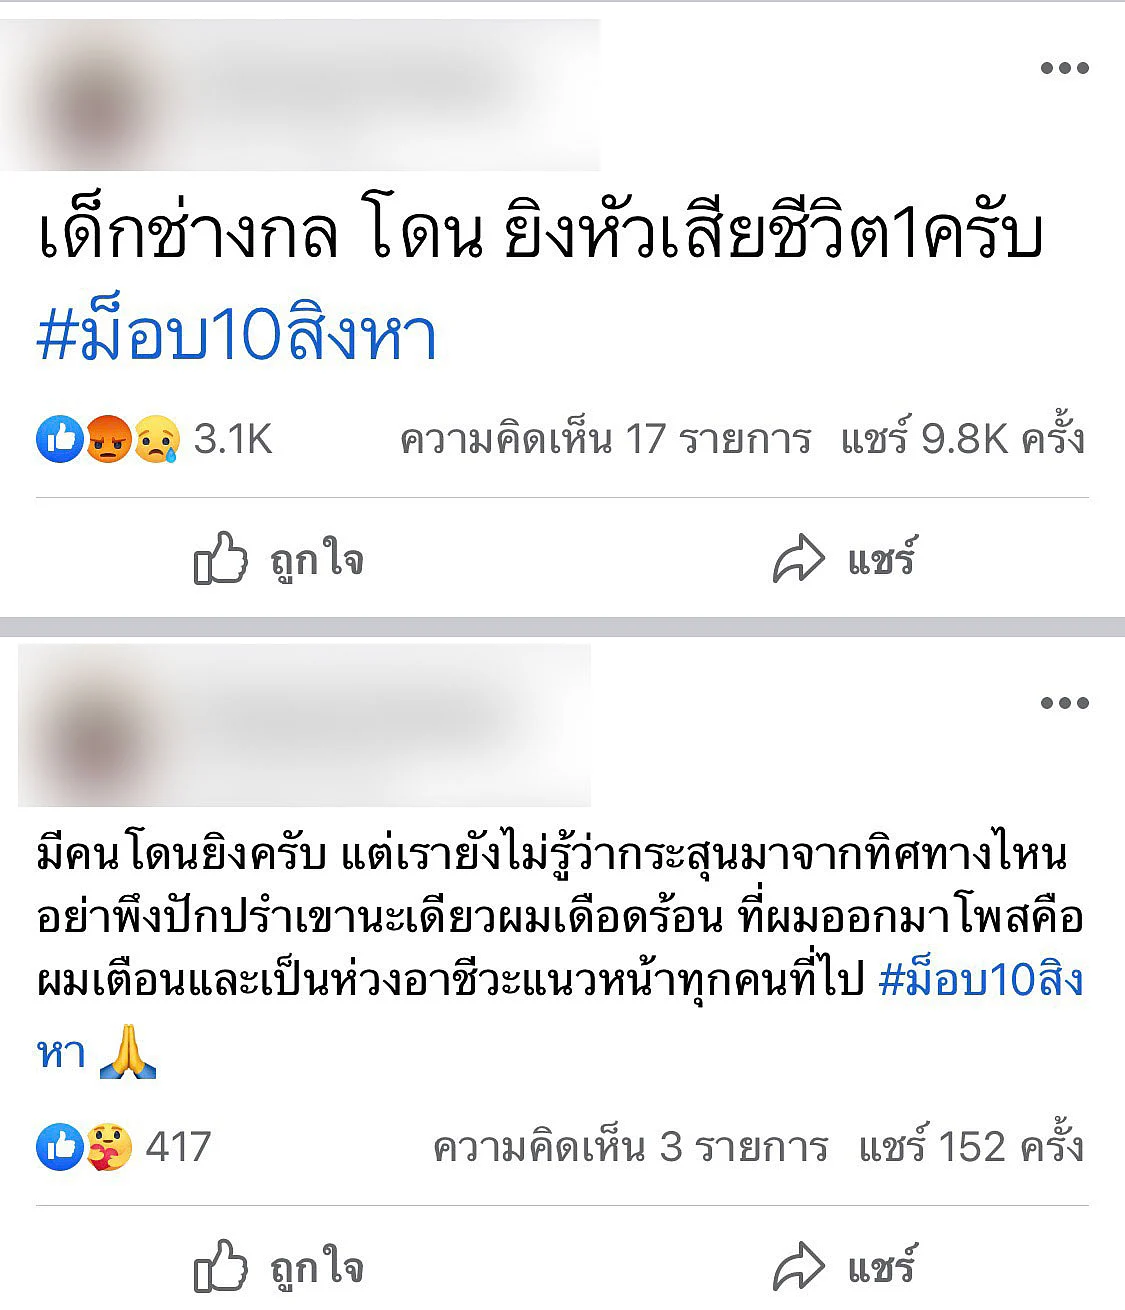View the angry reaction on the first post
The height and width of the screenshot is (1310, 1125).
tap(109, 439)
